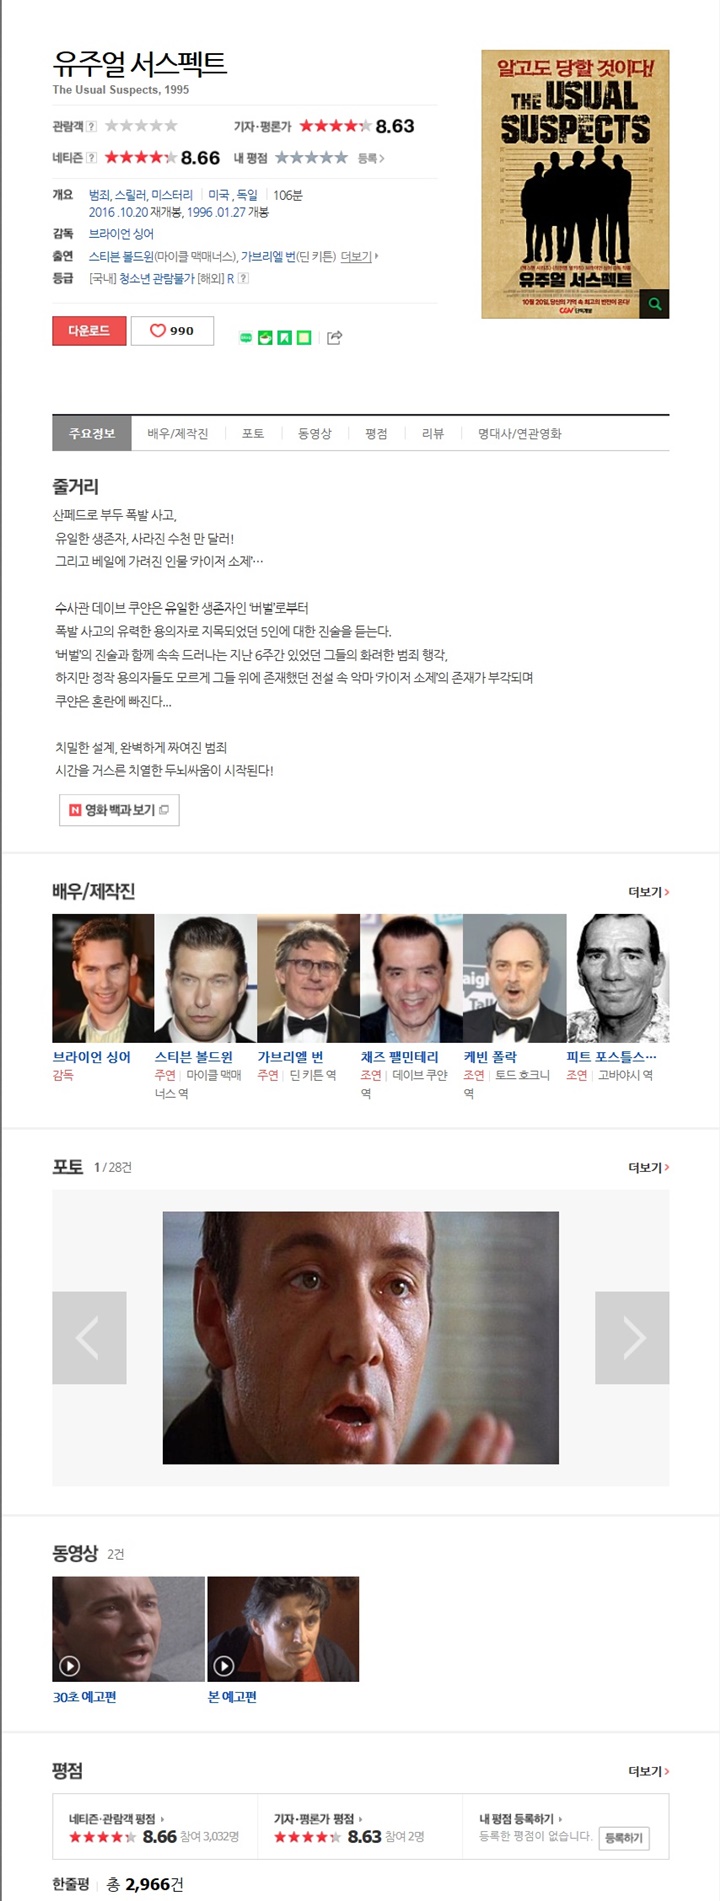Screen dimensions: 720x1901
Task: Click the share arrow icon
Action: (335, 337)
